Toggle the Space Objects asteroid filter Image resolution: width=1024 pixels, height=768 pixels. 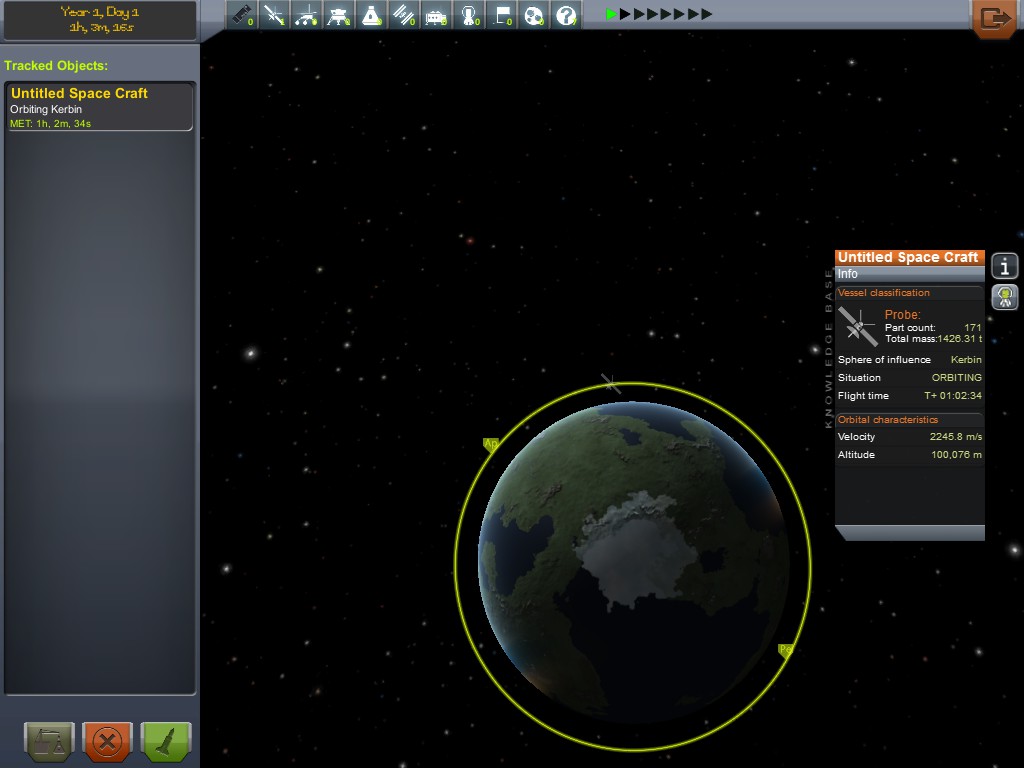534,14
